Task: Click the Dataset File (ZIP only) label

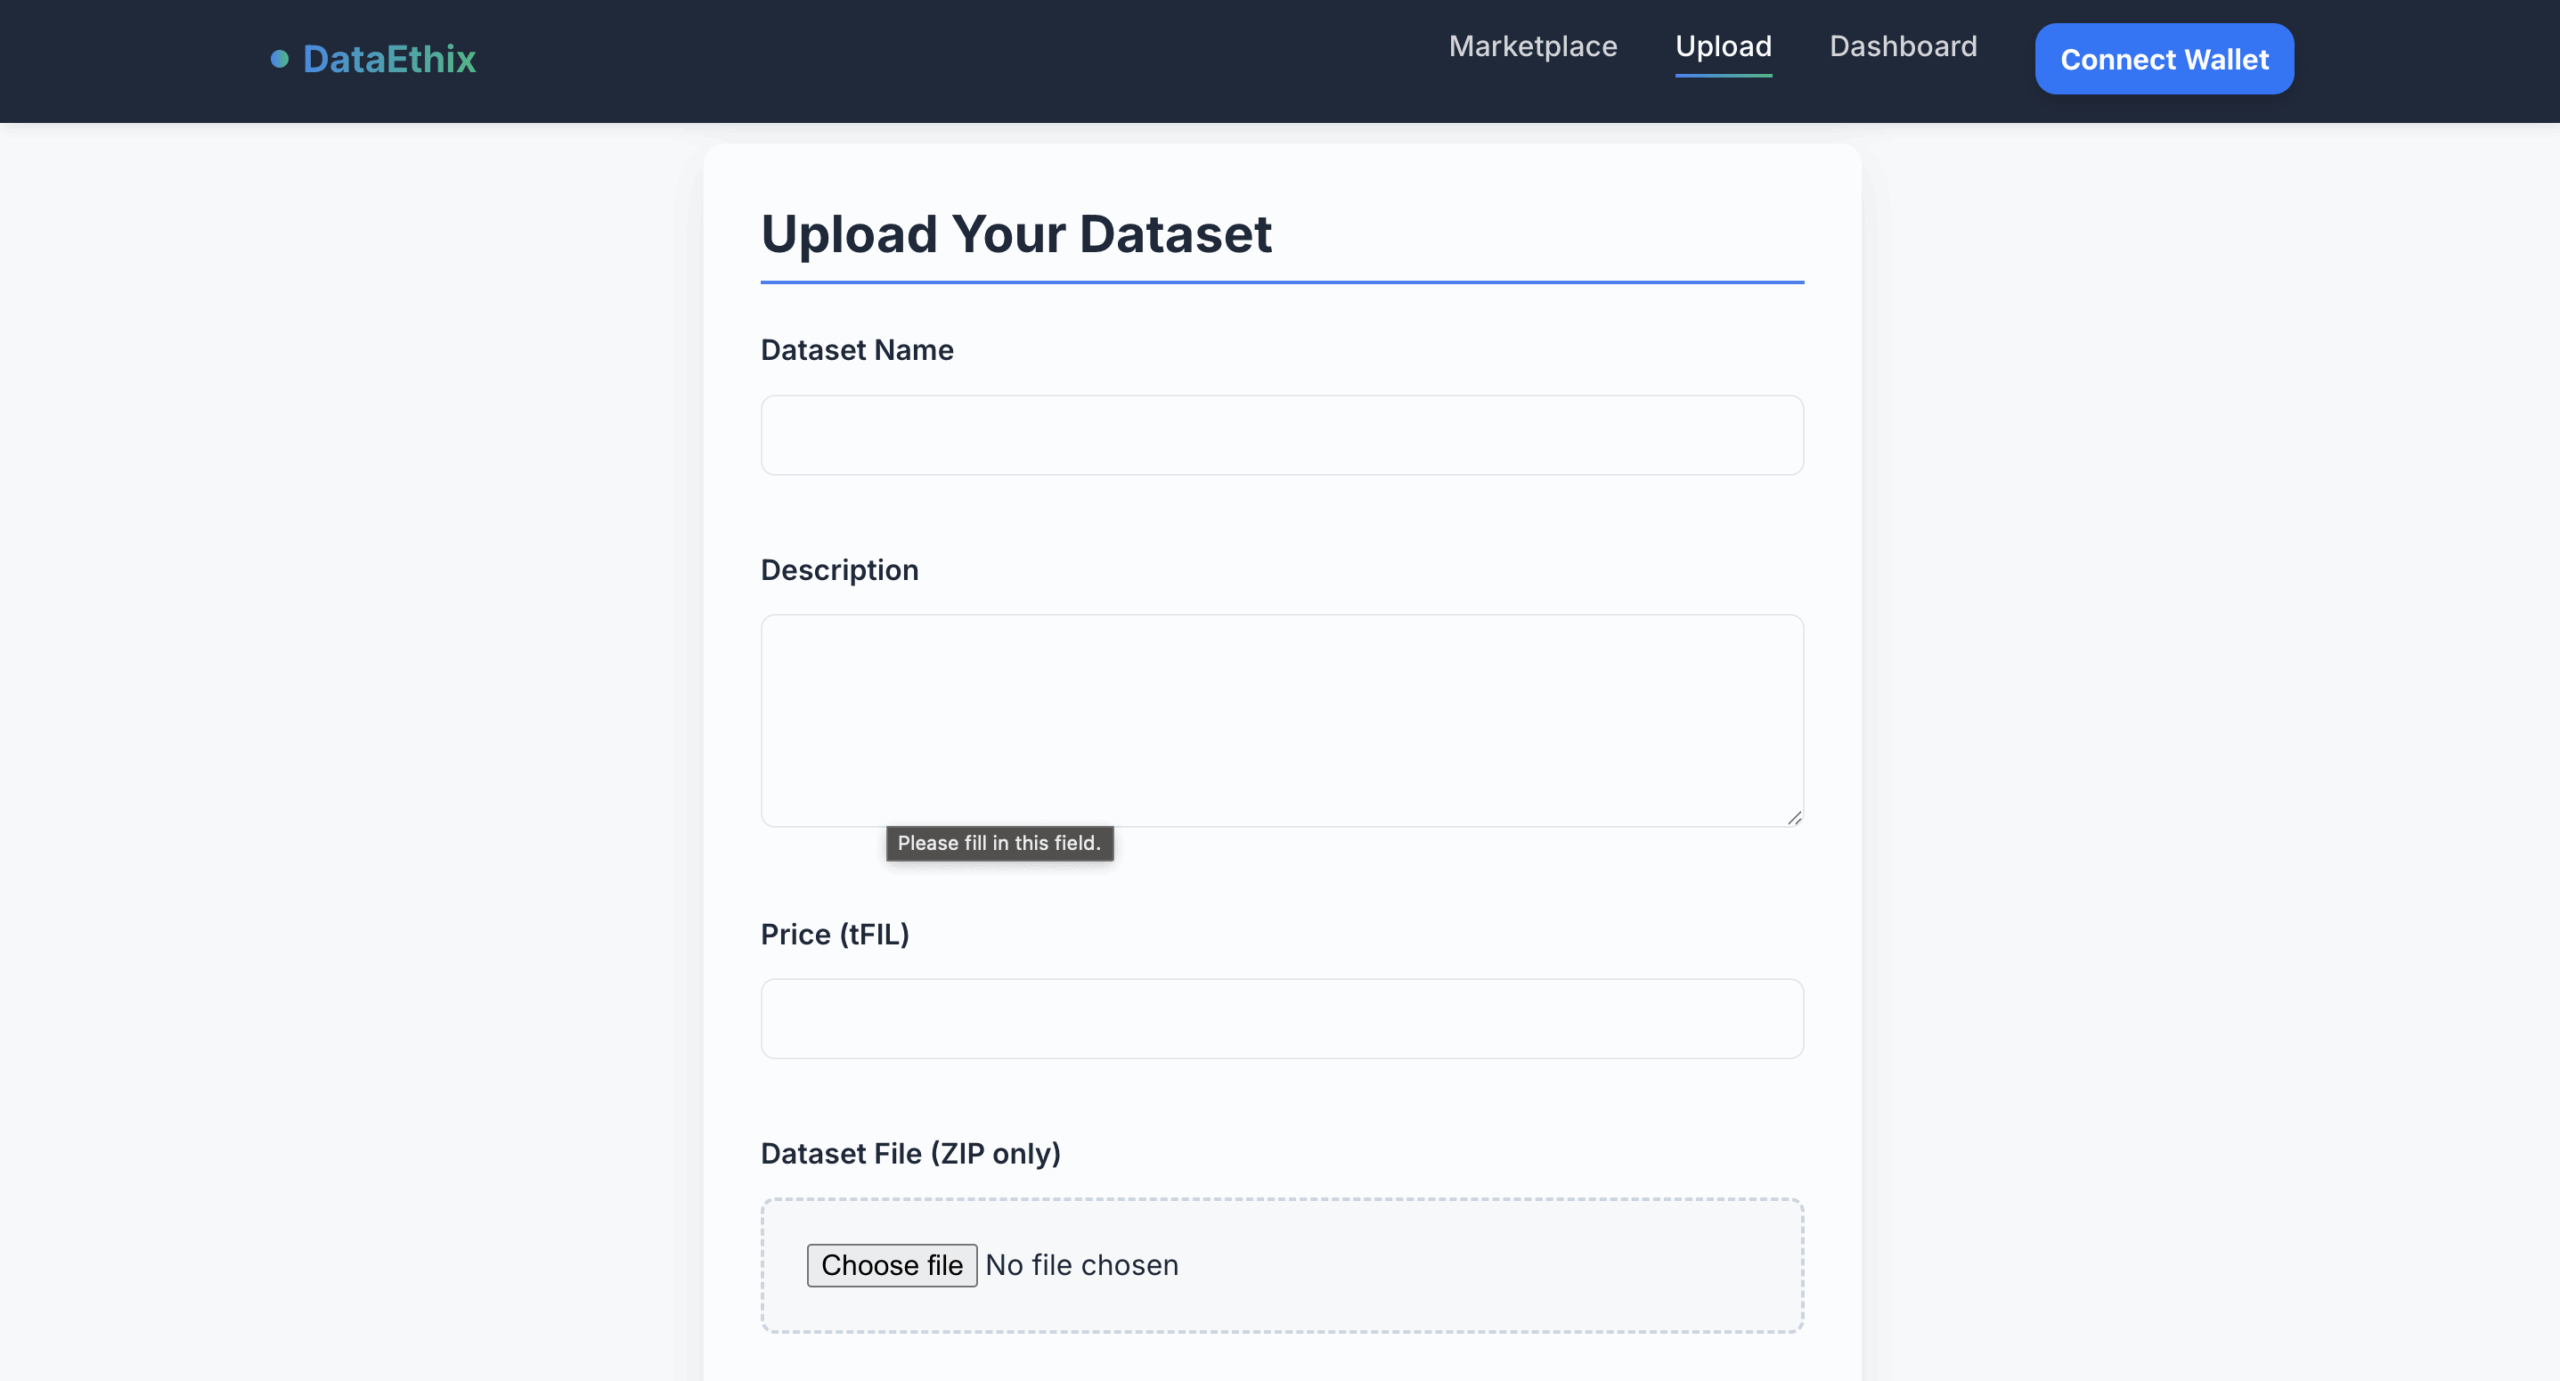Action: [x=909, y=1153]
